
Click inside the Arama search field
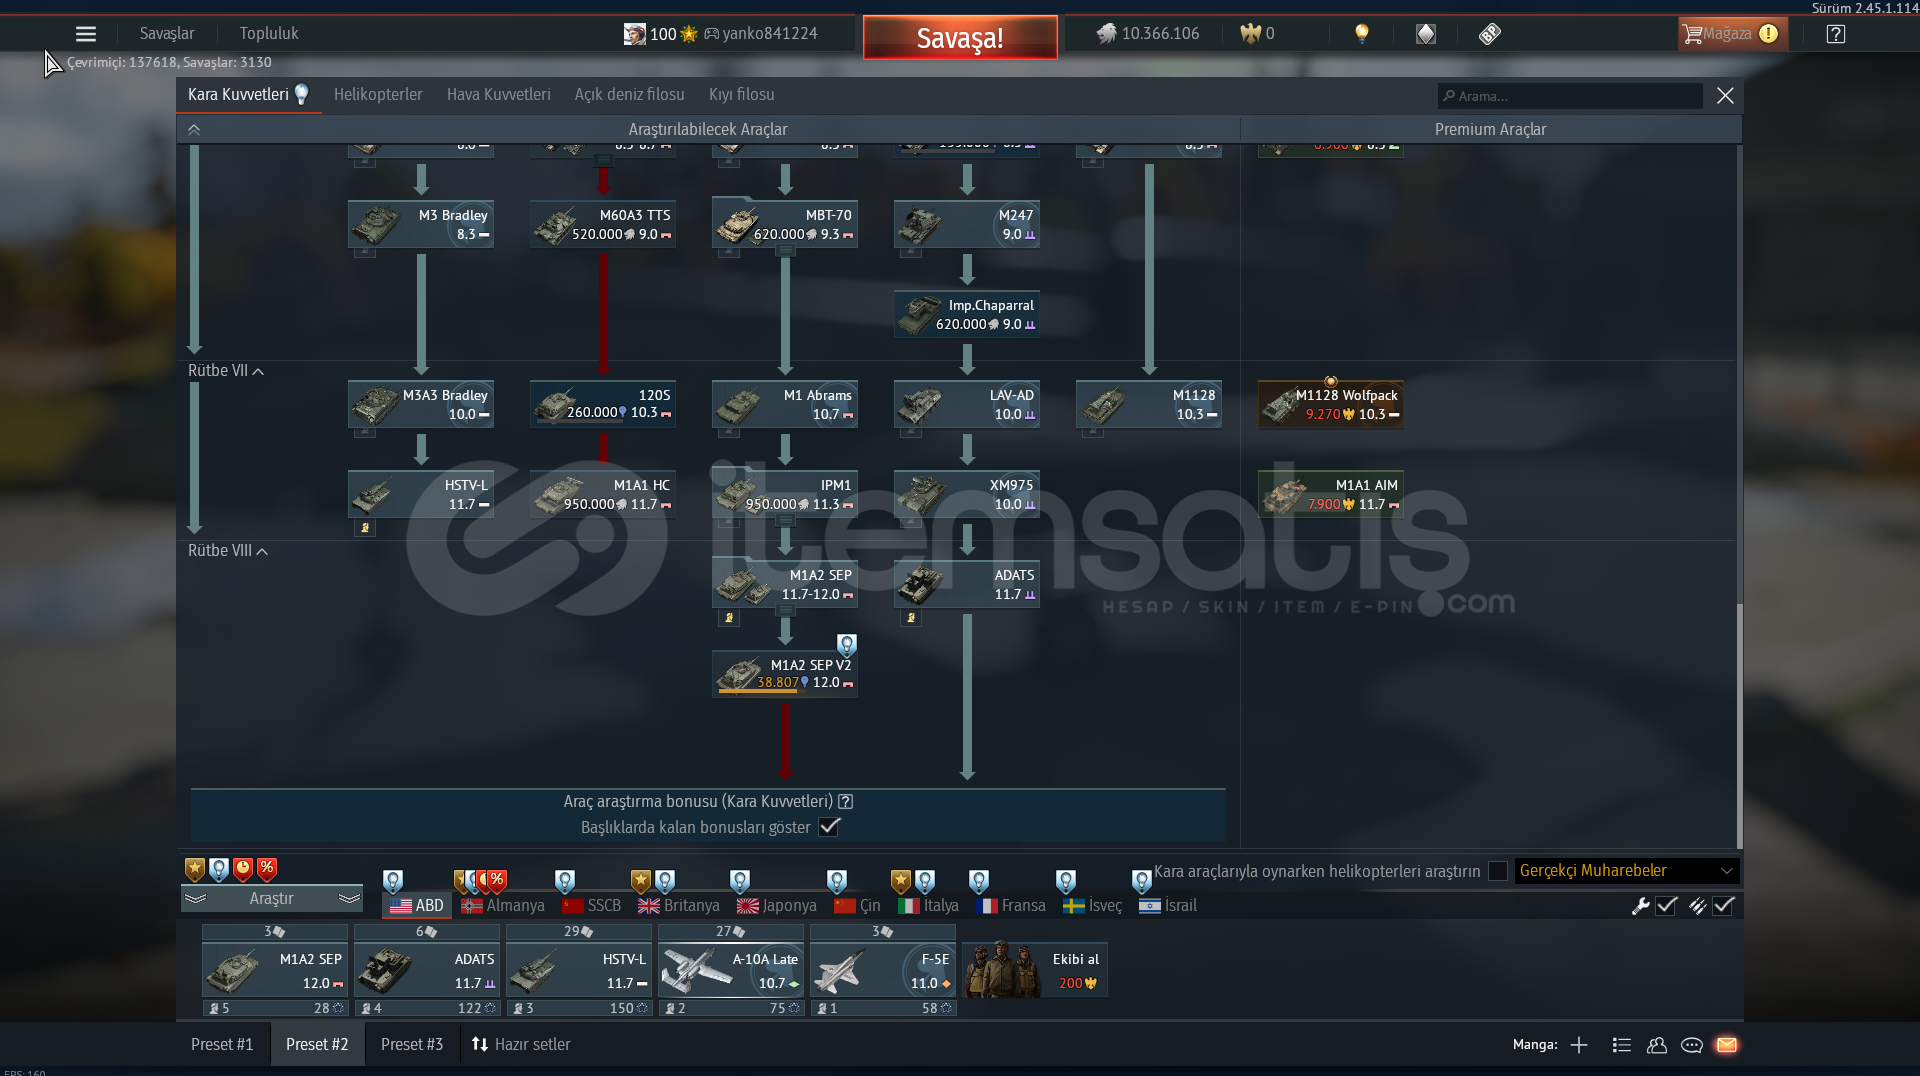1570,96
